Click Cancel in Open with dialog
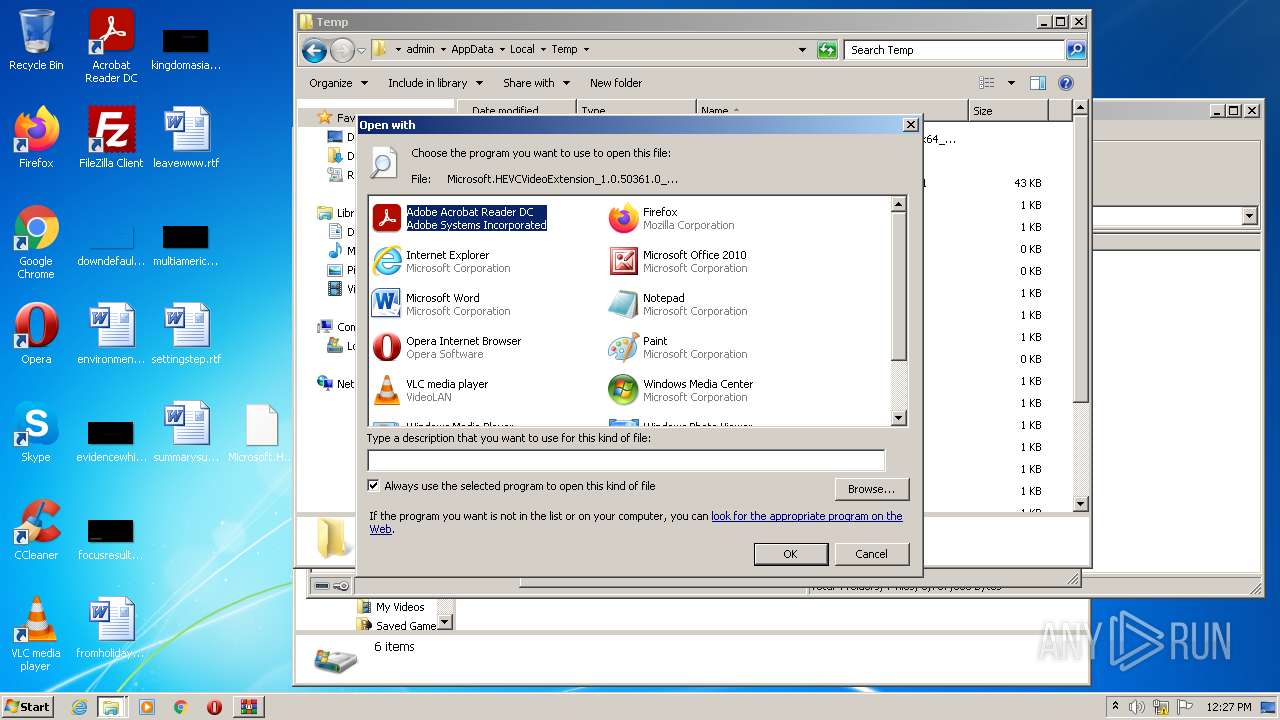The image size is (1280, 720). coord(871,554)
